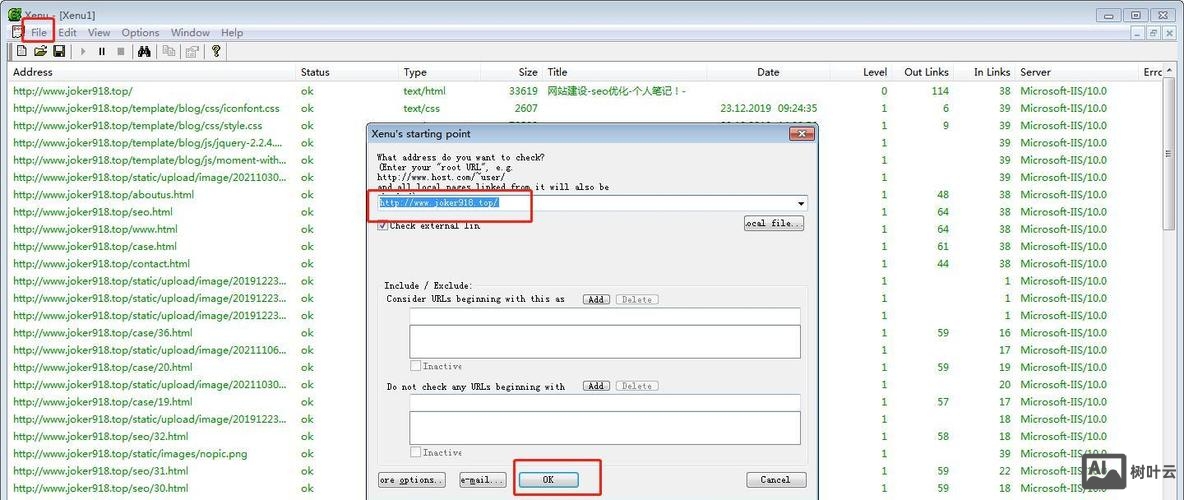Click the Local file button
This screenshot has width=1184, height=500.
[x=774, y=224]
